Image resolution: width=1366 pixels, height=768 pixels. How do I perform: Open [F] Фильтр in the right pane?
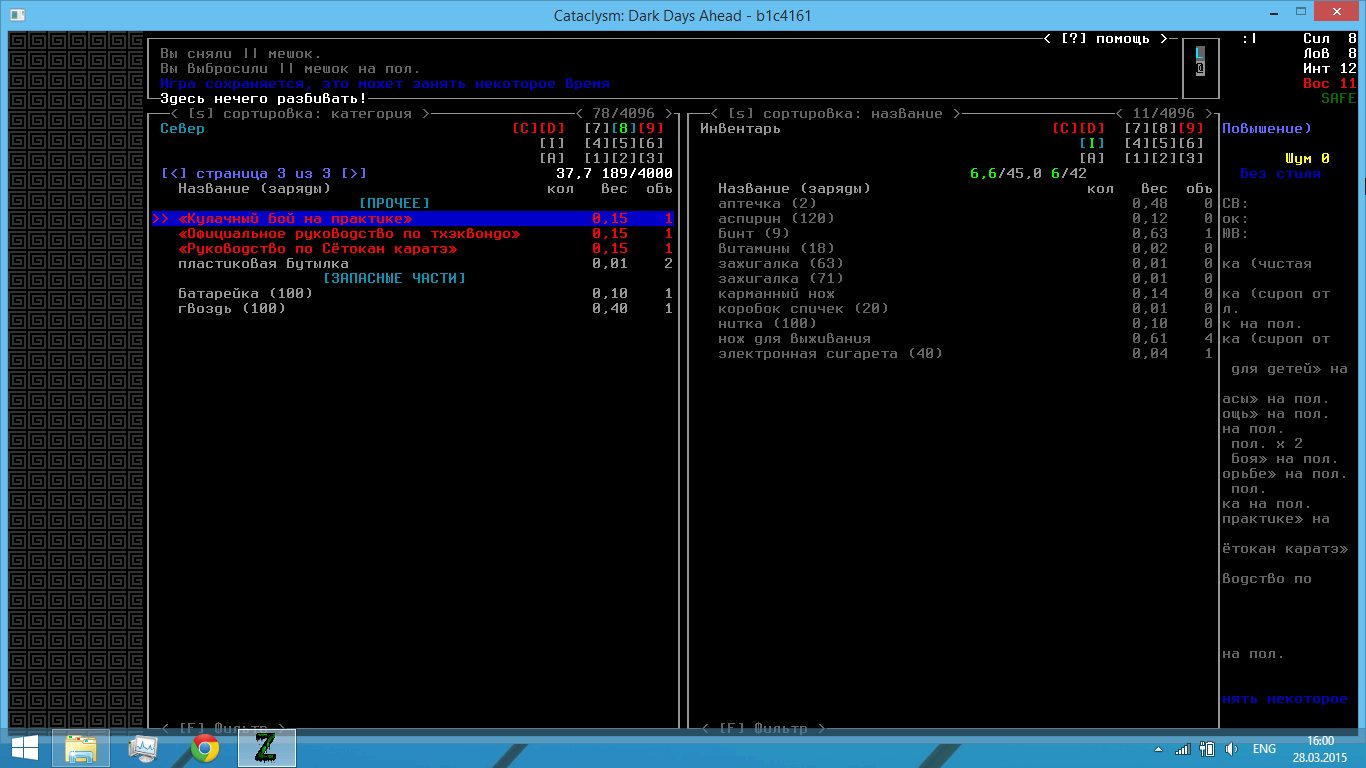(x=763, y=729)
